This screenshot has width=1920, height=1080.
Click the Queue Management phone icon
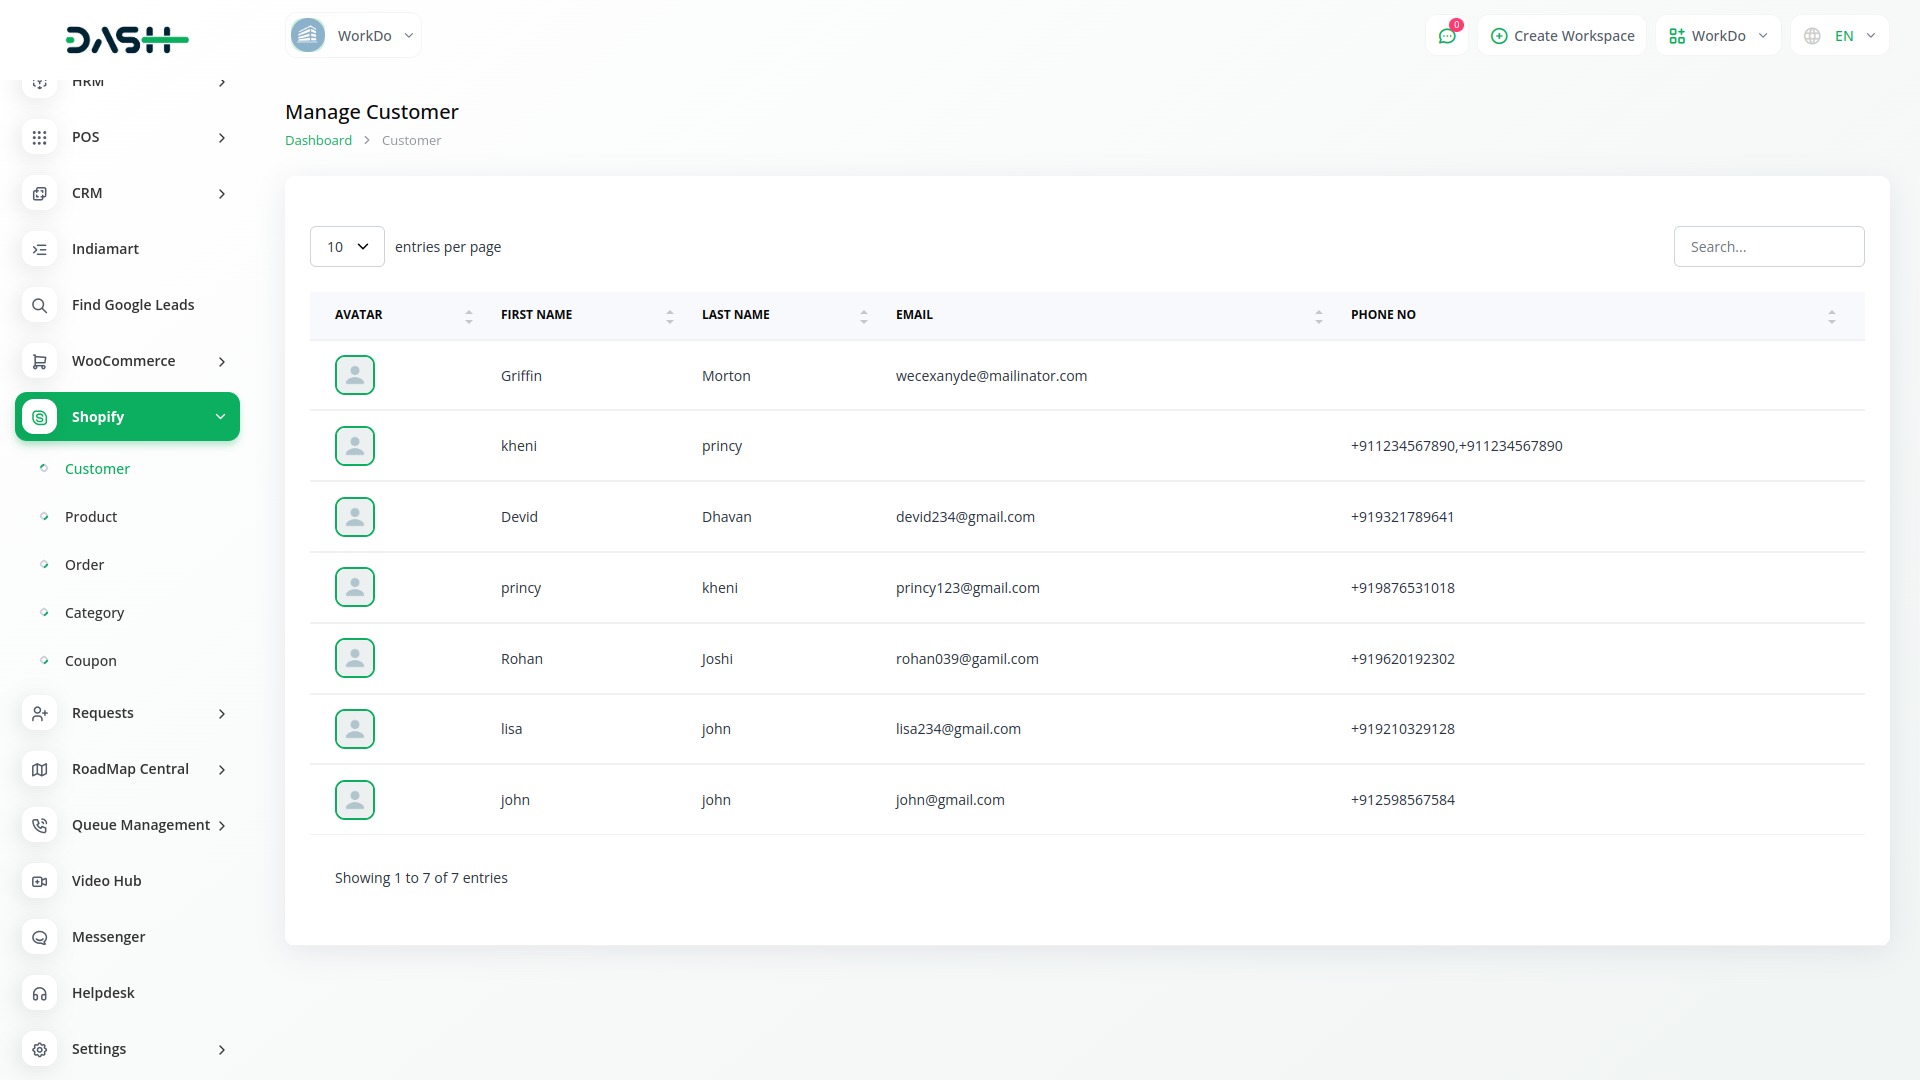click(x=39, y=825)
